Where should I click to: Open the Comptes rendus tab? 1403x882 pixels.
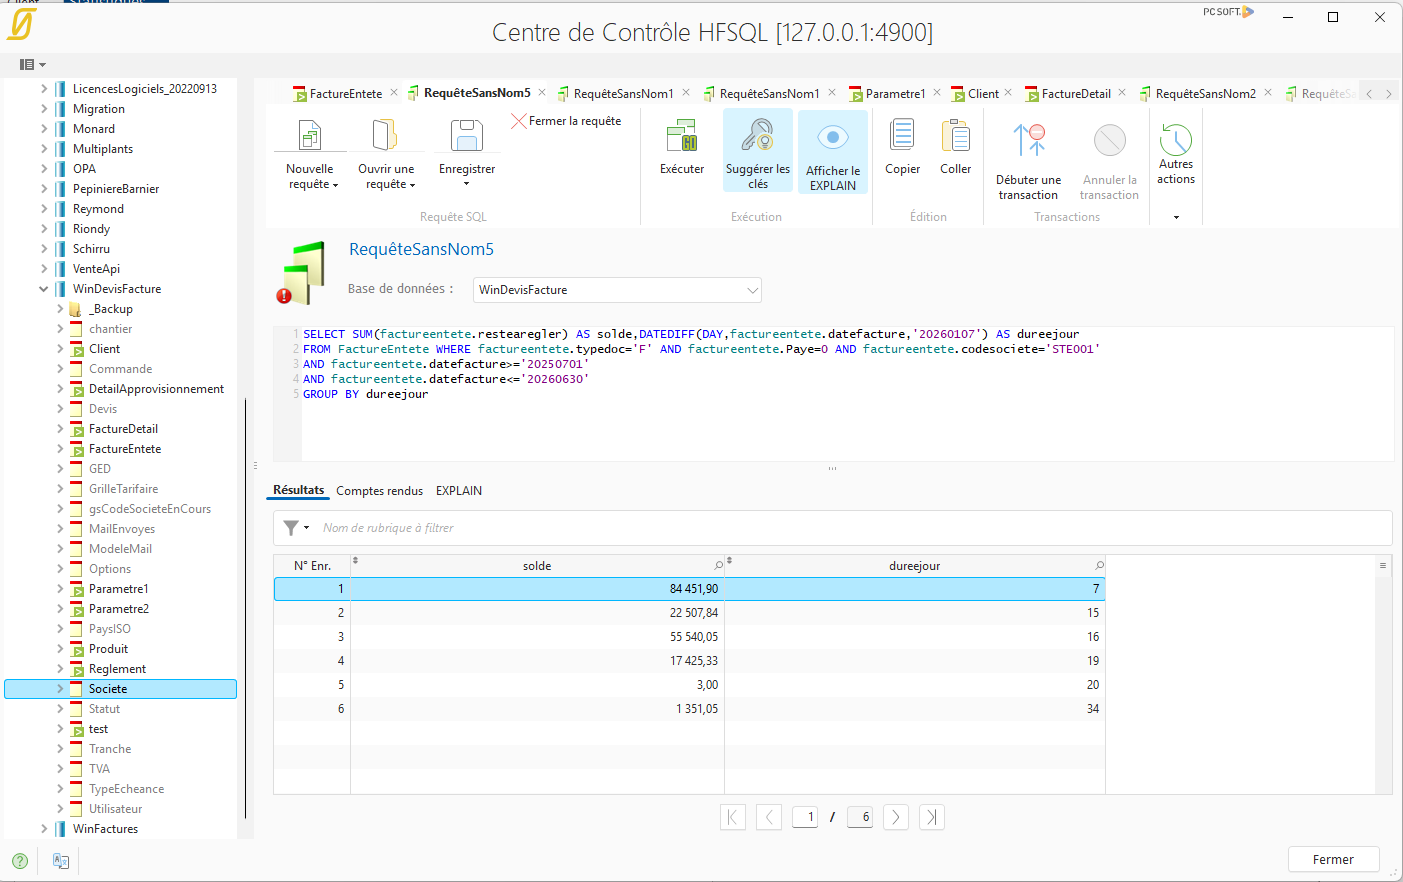[x=379, y=491]
